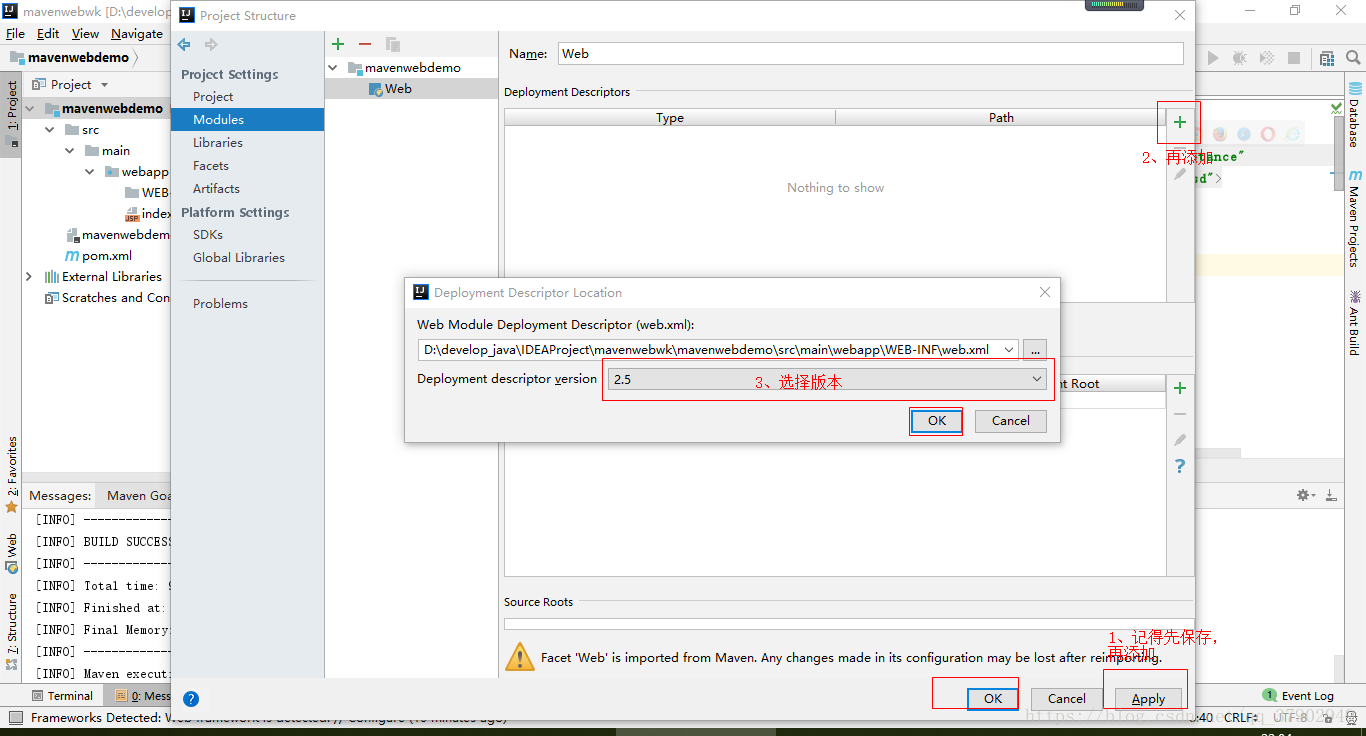The image size is (1366, 736).
Task: Toggle the 1: Project tool window stripe
Action: pyautogui.click(x=11, y=113)
